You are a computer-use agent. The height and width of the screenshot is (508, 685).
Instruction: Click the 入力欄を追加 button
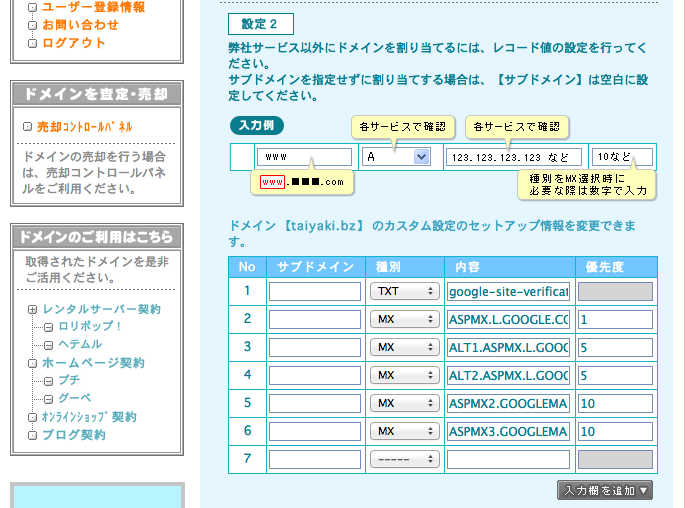tap(605, 490)
